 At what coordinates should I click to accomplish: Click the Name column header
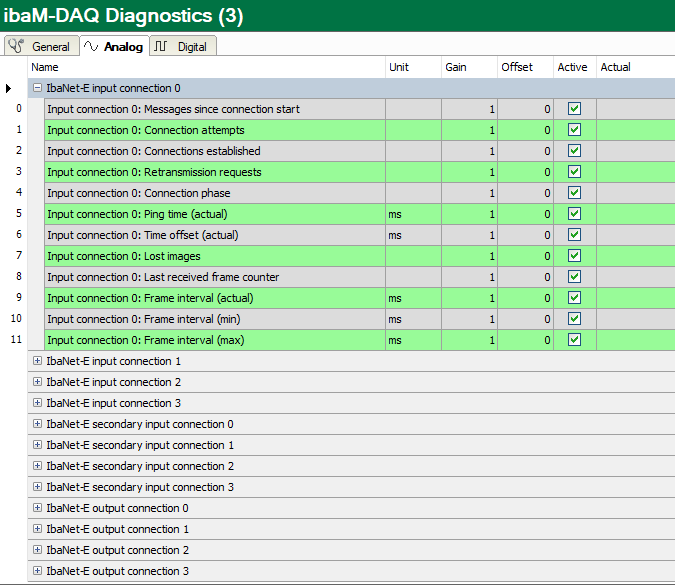coord(207,67)
